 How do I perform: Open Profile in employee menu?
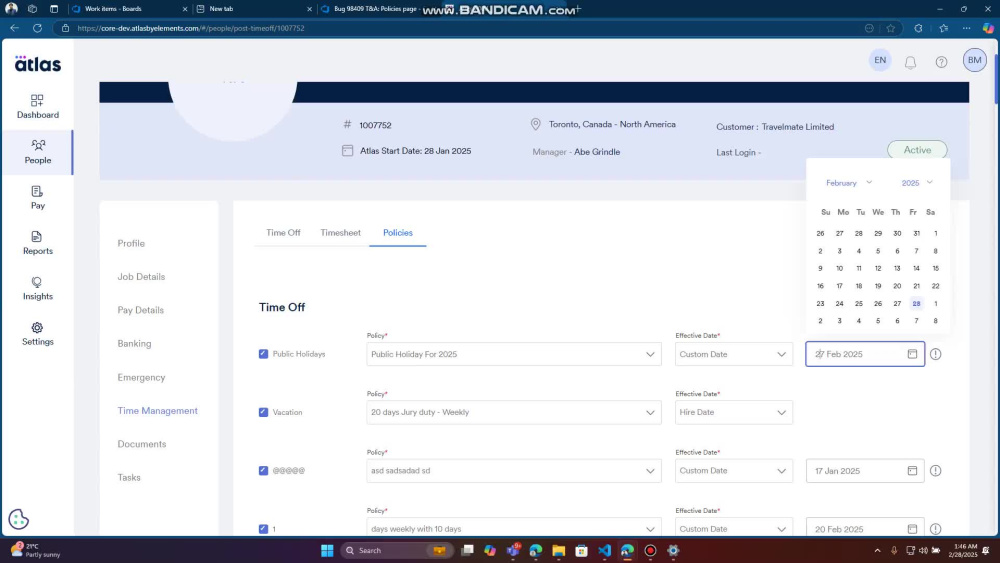coord(131,244)
